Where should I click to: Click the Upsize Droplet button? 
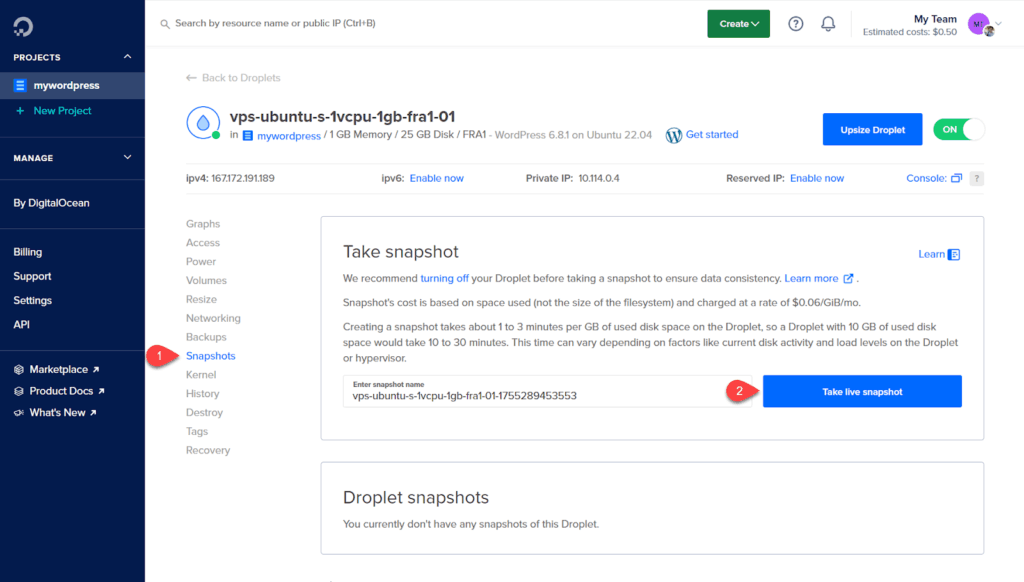(872, 129)
